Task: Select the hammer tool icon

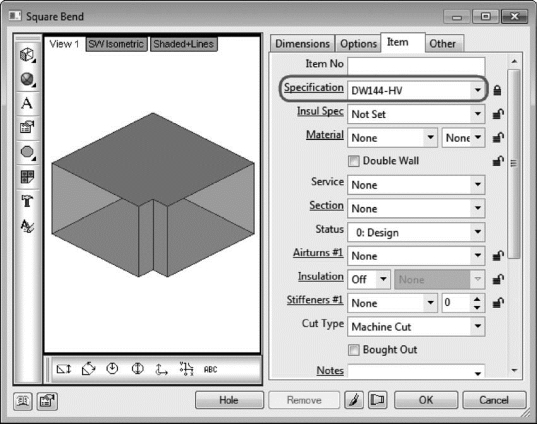Action: click(27, 201)
